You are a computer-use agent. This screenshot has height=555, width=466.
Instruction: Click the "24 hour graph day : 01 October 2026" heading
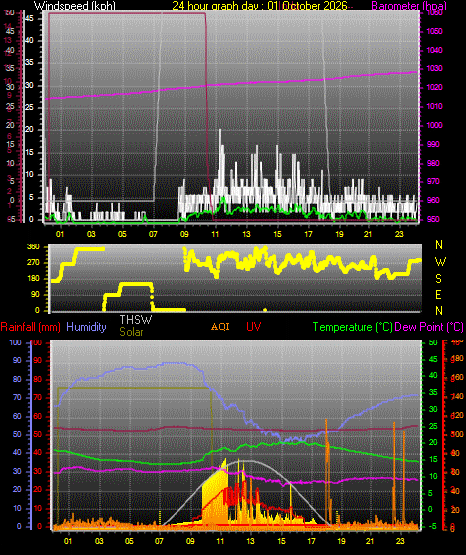(x=260, y=6)
